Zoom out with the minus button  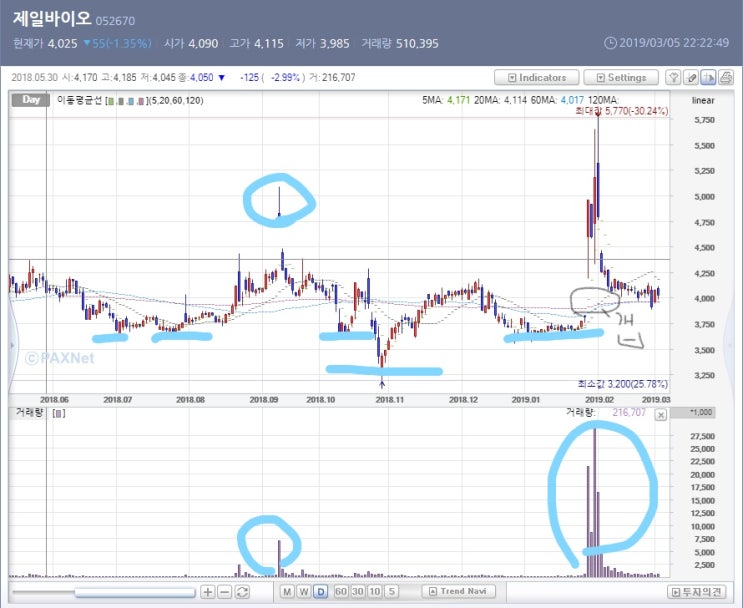click(225, 591)
